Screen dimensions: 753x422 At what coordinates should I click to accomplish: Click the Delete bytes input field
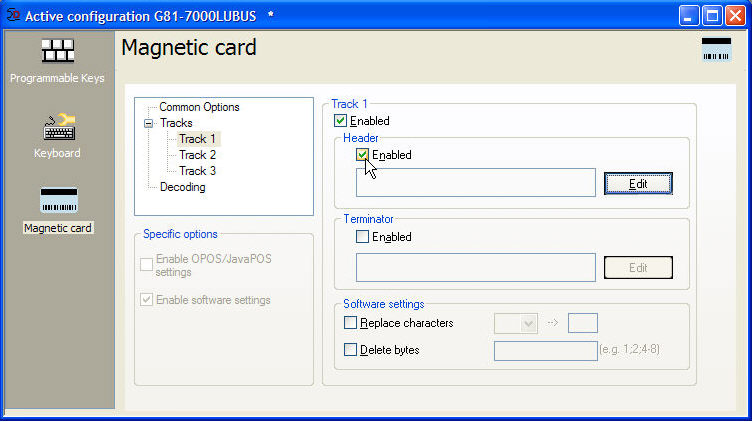(x=545, y=350)
